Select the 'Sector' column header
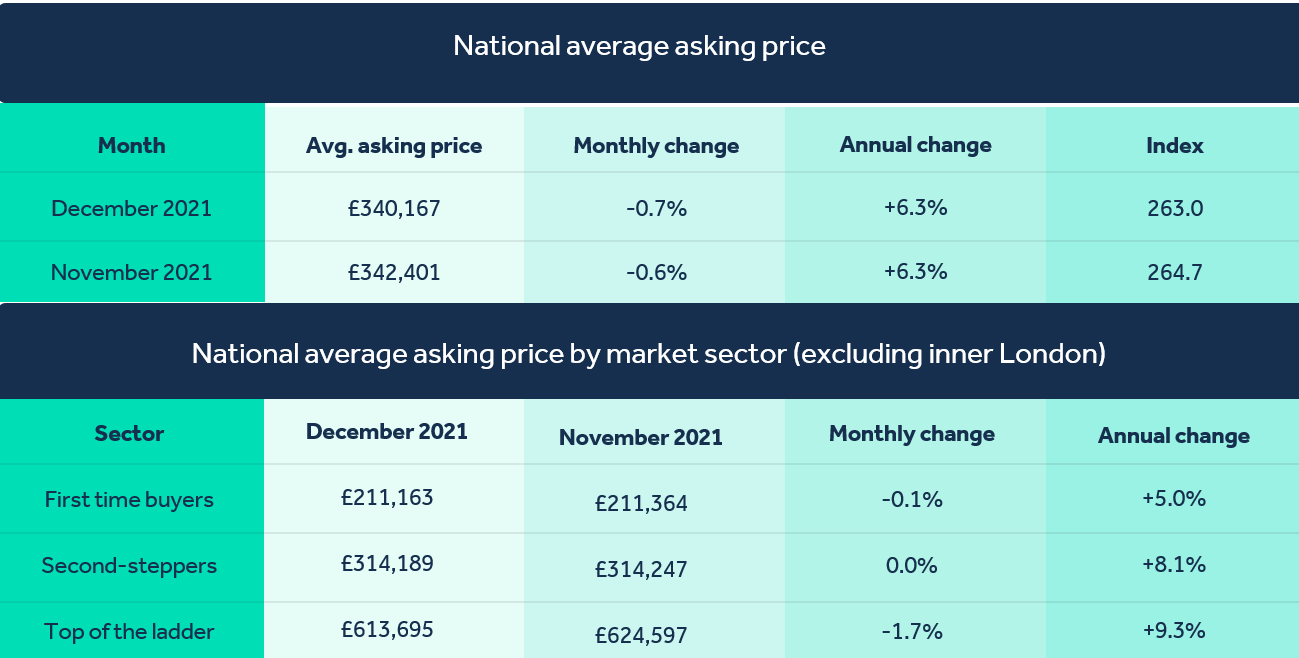 129,434
